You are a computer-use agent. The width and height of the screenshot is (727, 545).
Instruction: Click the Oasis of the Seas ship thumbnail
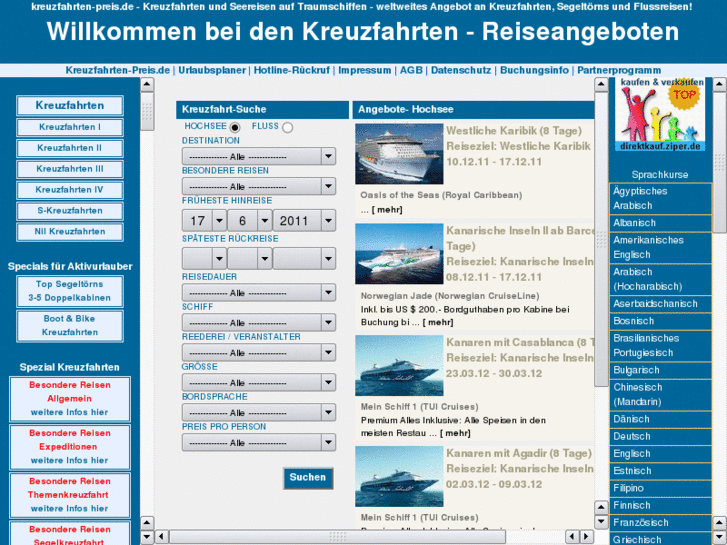(x=399, y=154)
